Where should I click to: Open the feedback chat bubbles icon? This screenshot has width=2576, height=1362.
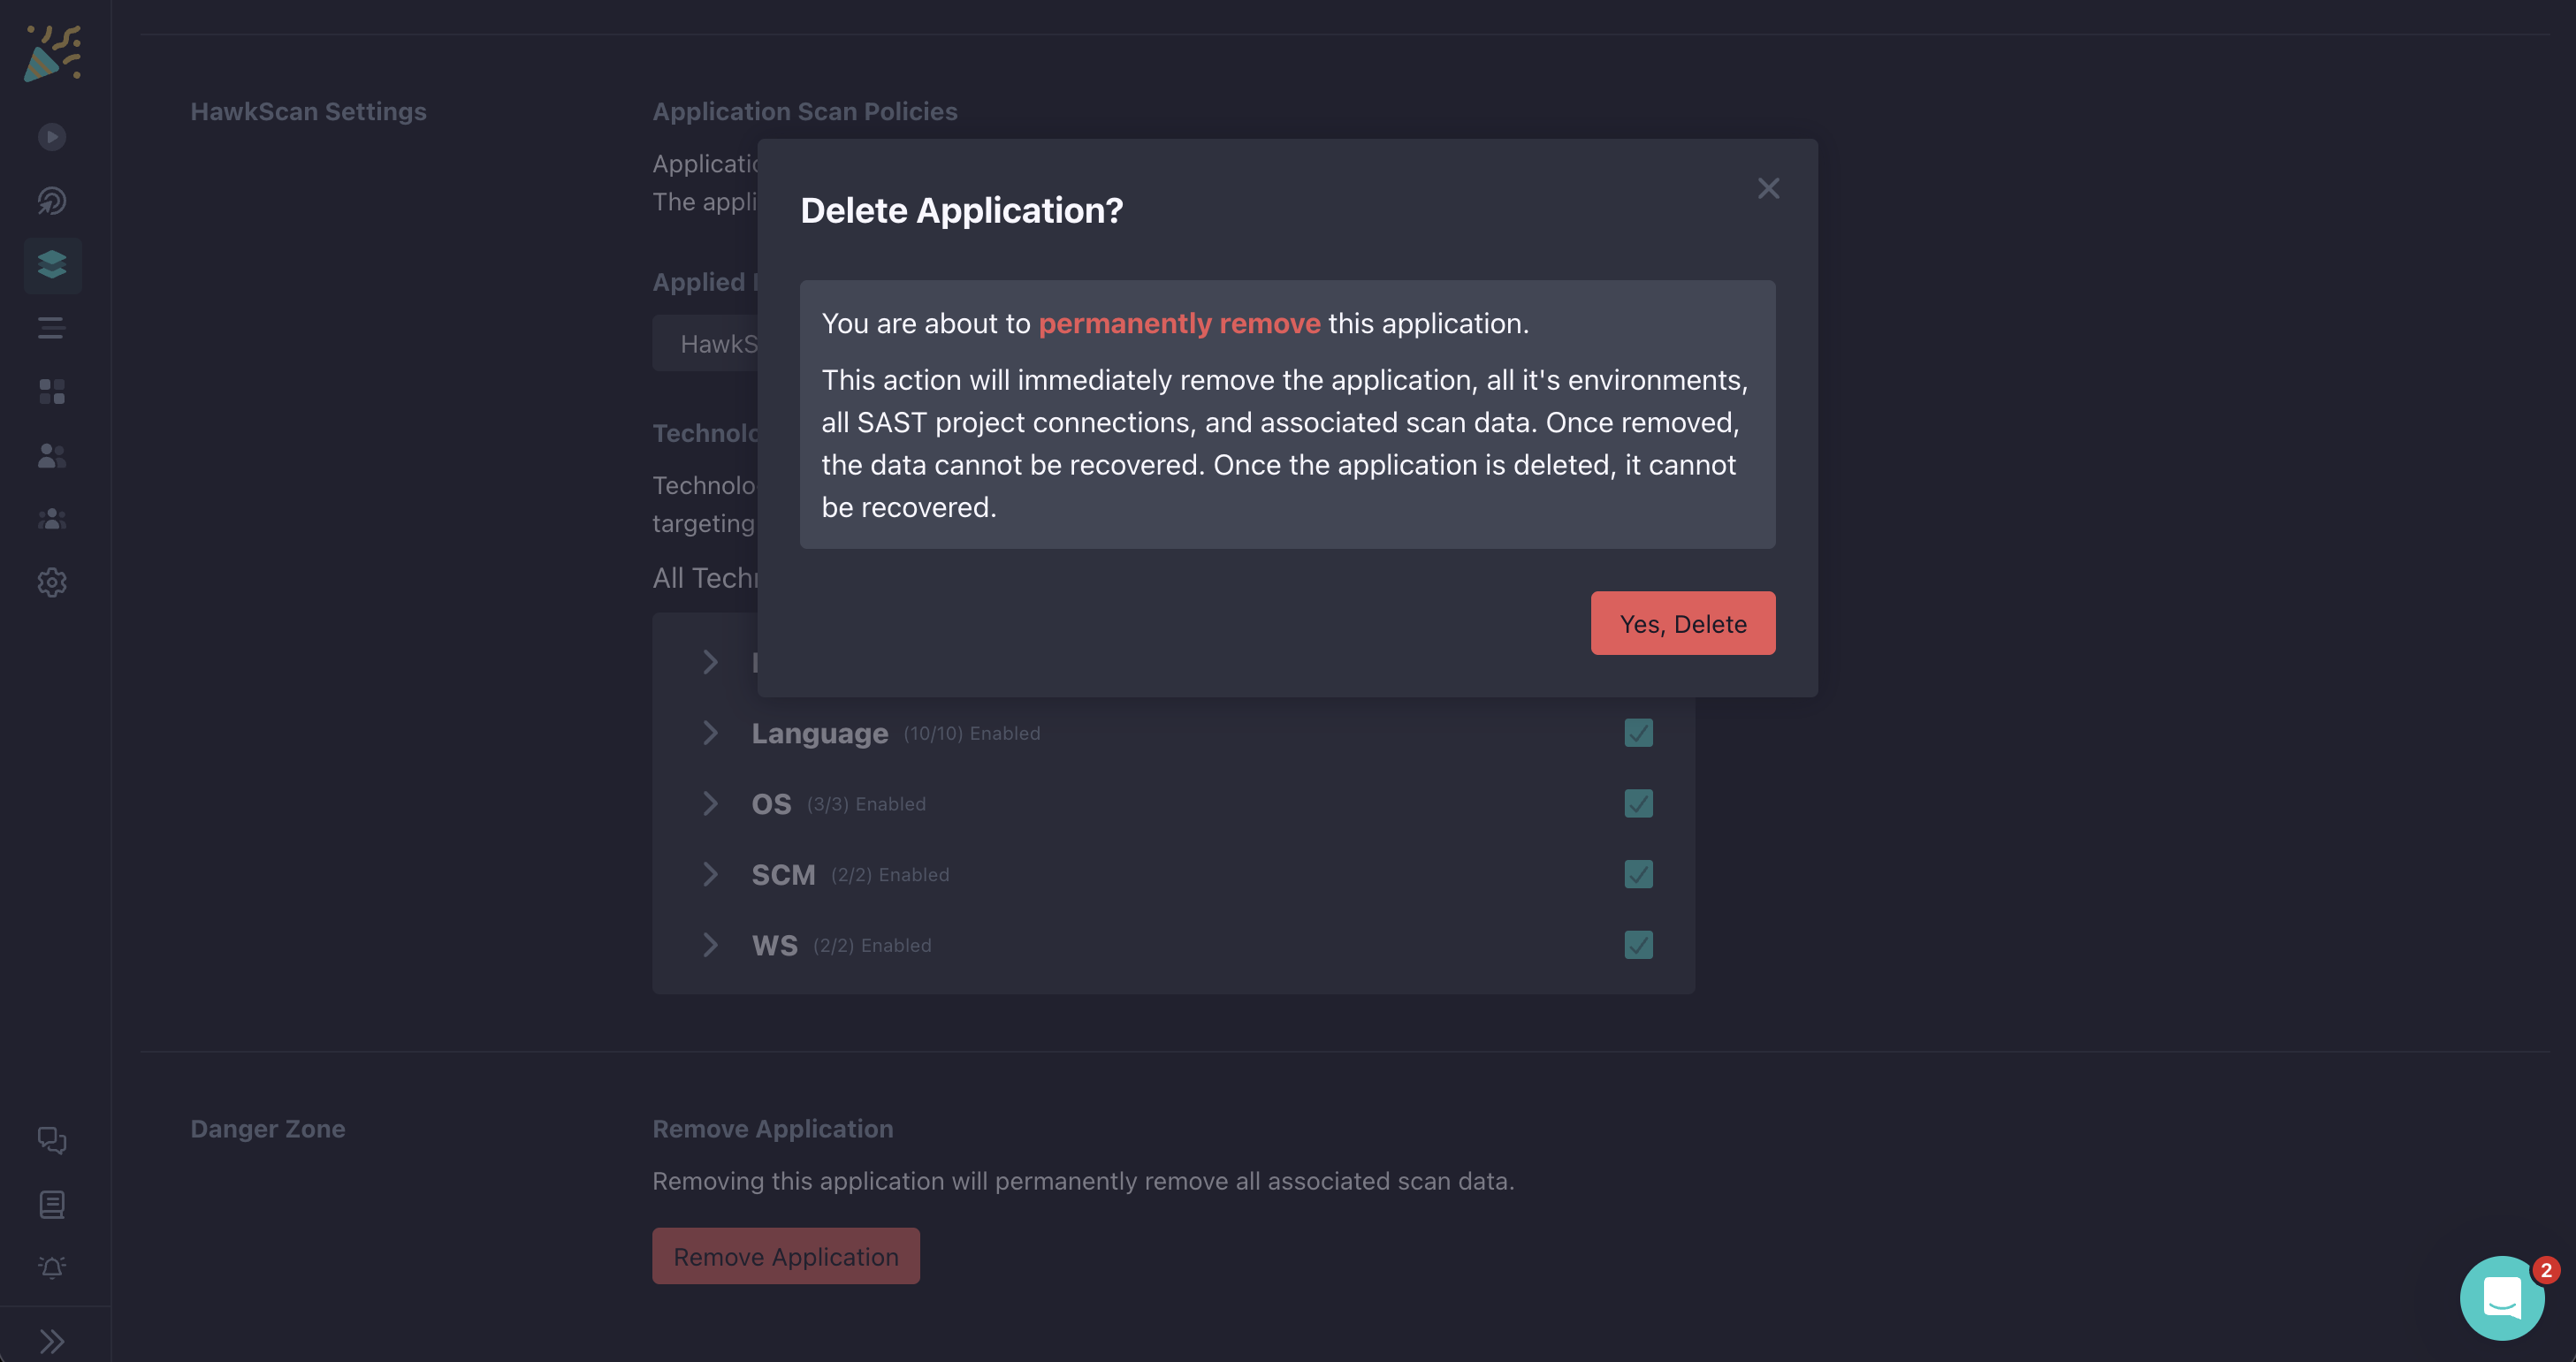tap(52, 1140)
